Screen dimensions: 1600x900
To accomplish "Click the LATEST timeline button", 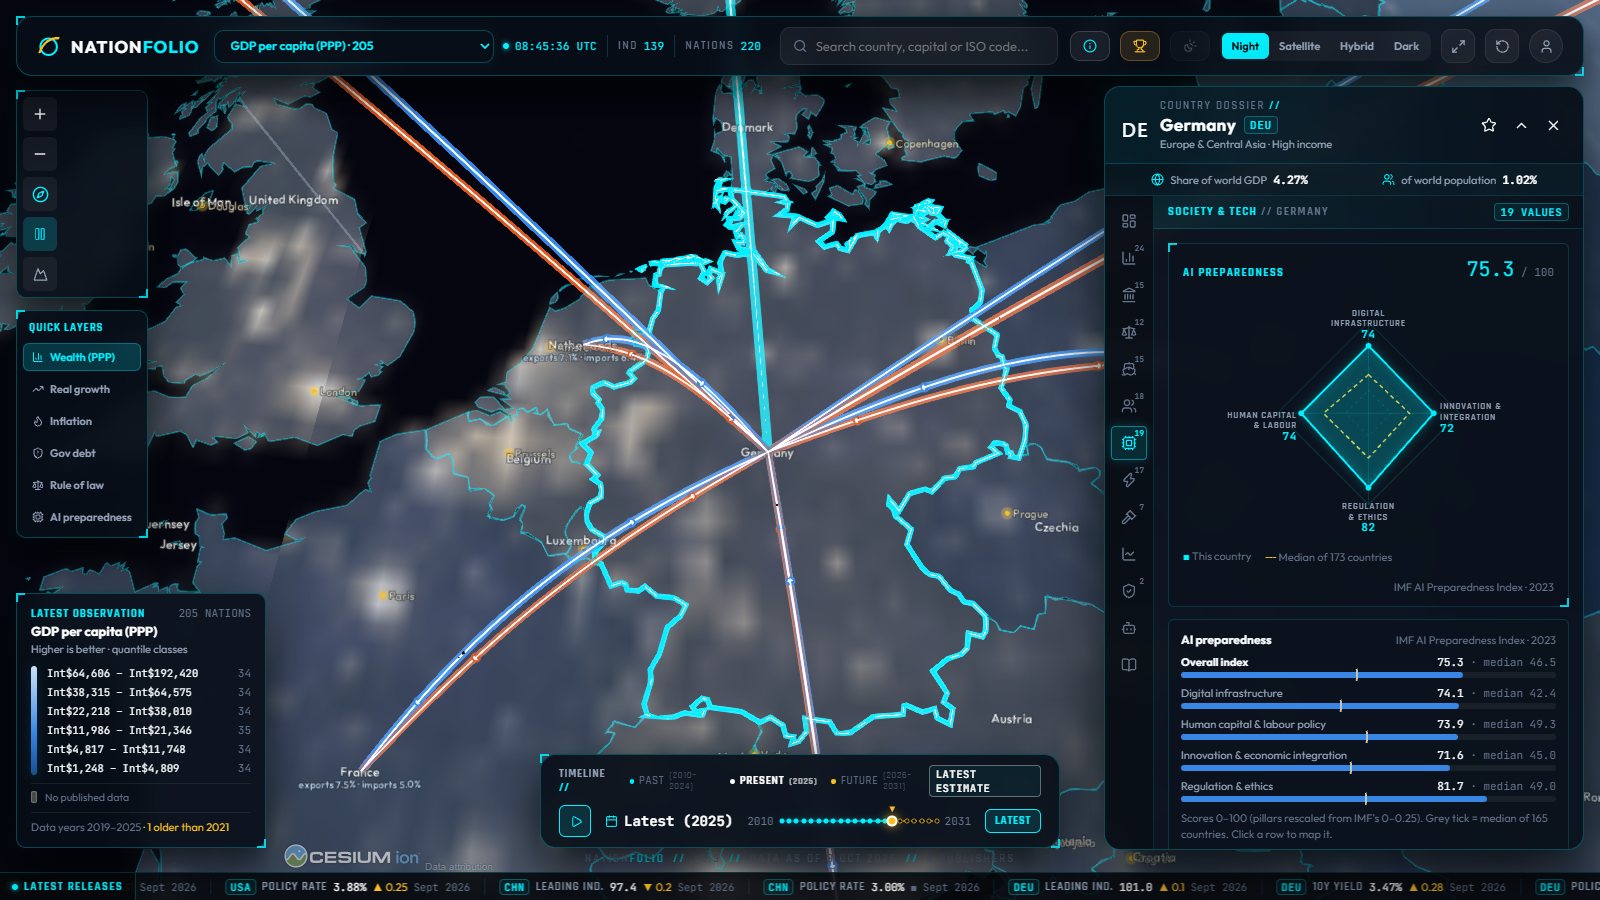I will (x=1012, y=820).
